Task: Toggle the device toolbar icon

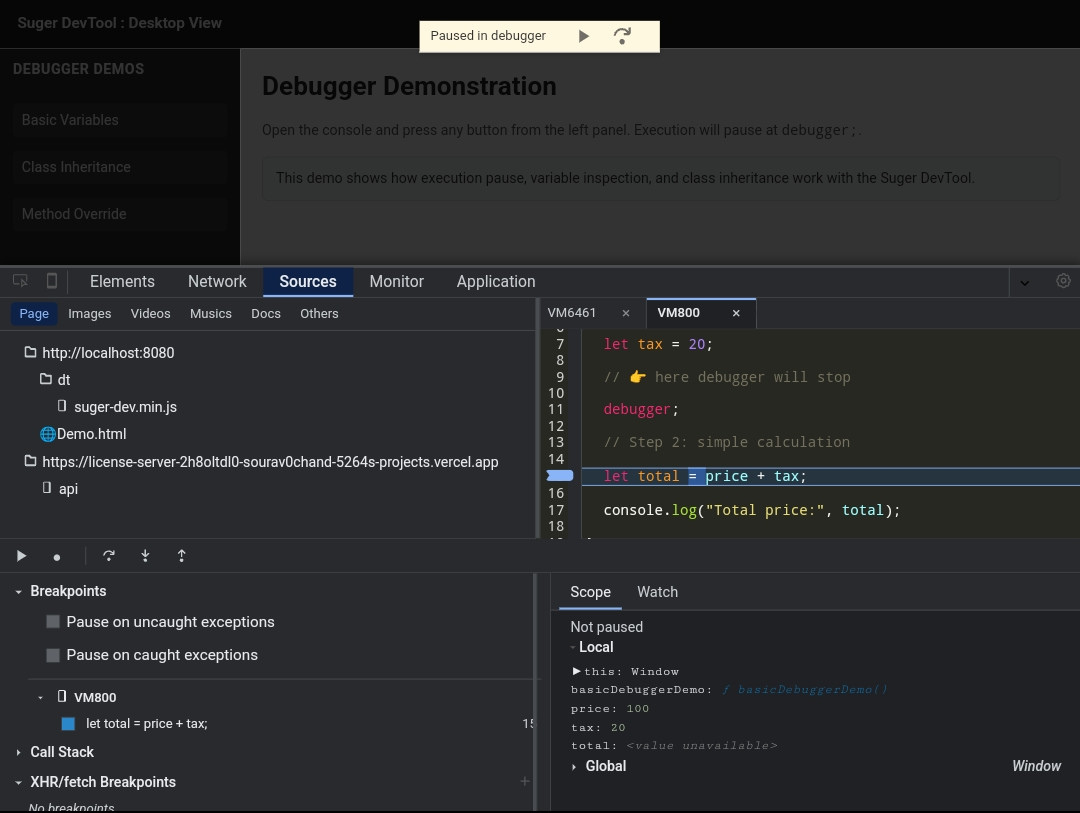Action: pyautogui.click(x=52, y=280)
